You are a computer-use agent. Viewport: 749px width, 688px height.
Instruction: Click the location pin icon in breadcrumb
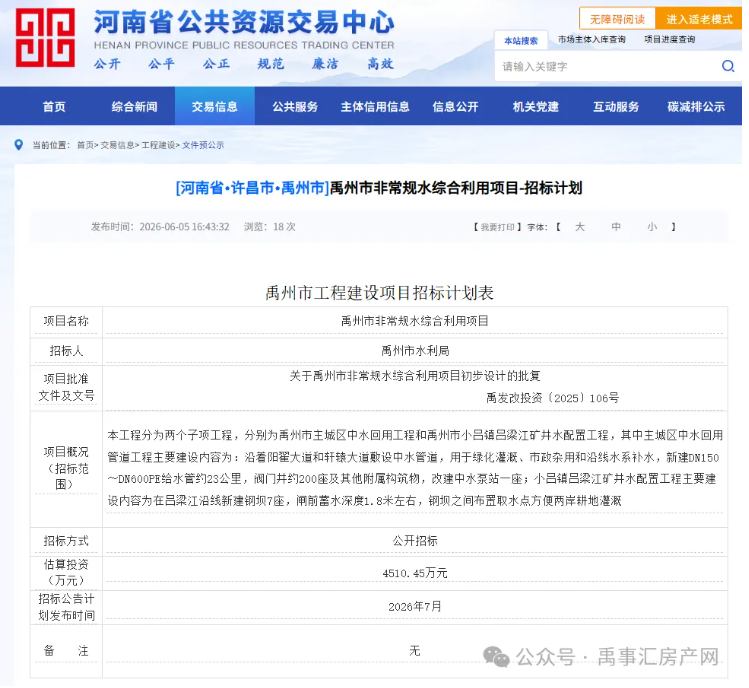point(19,145)
